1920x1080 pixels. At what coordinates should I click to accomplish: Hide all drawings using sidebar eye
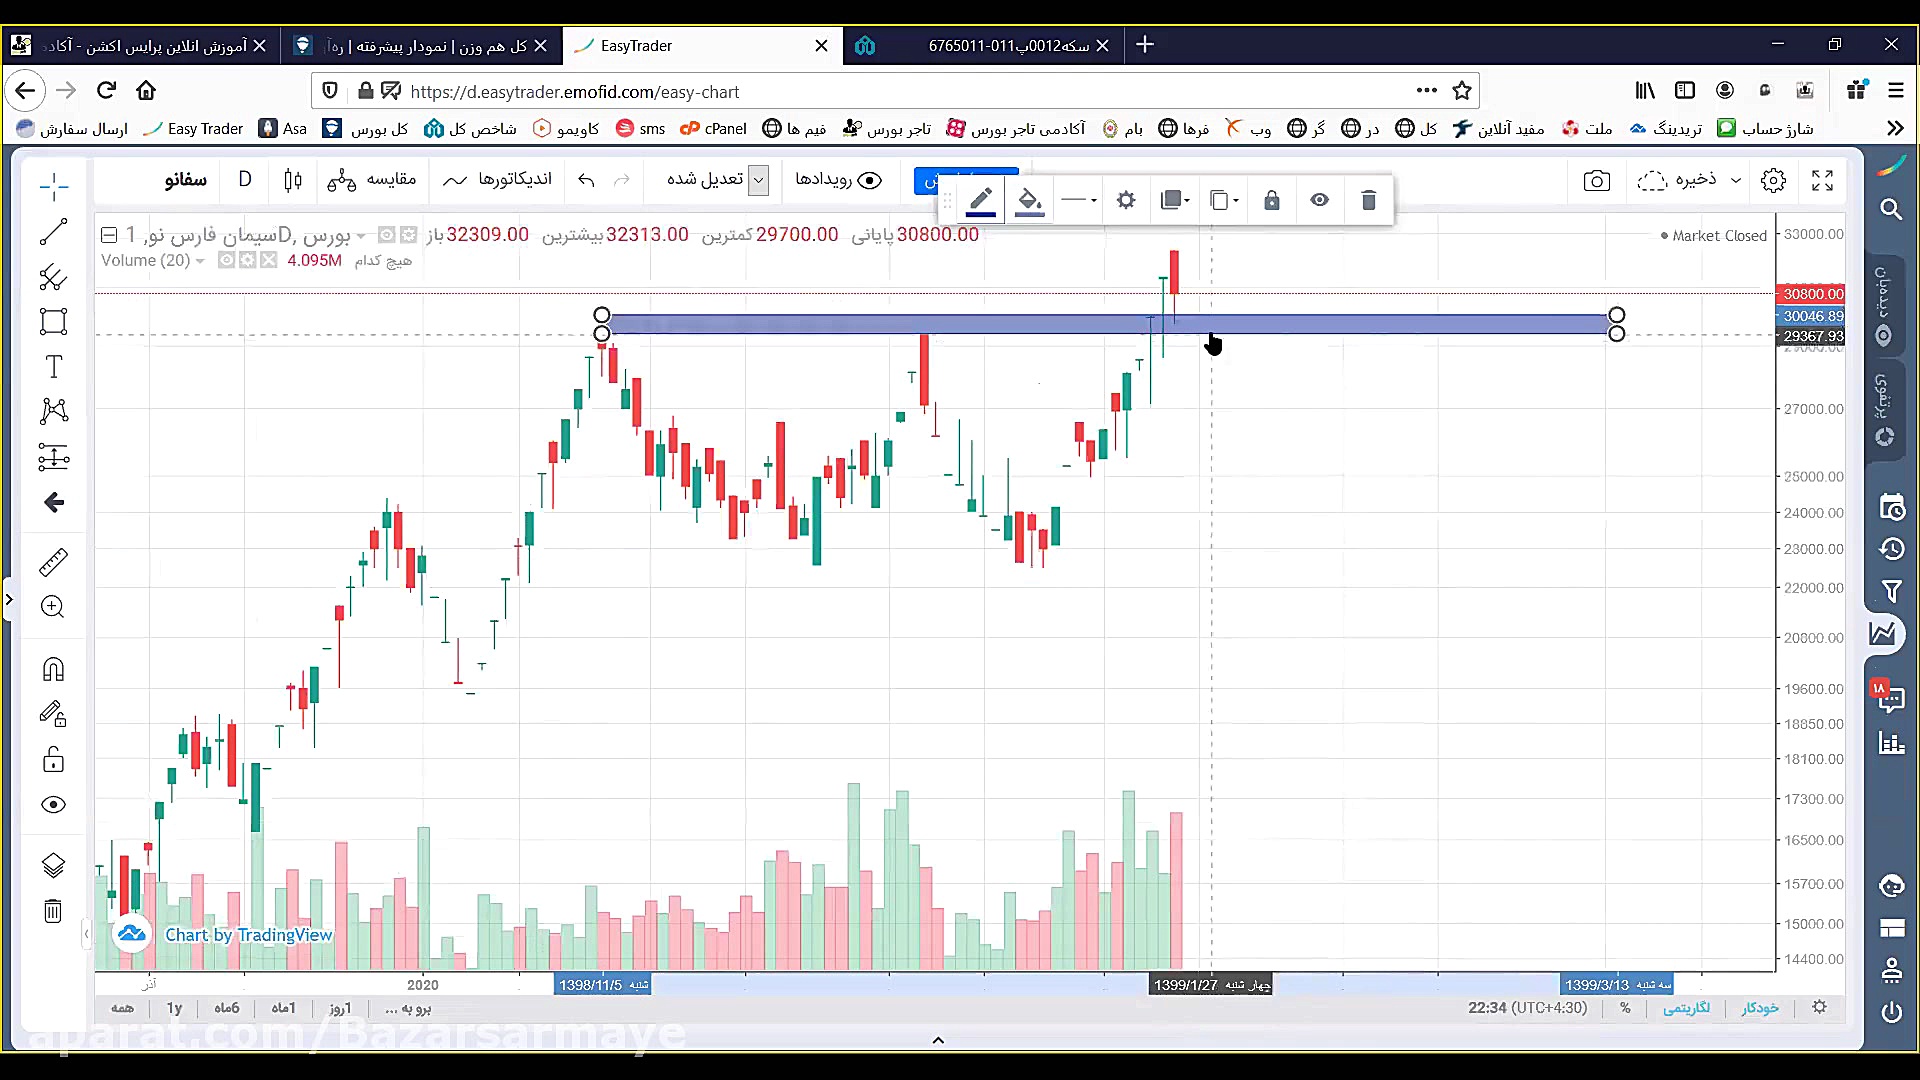pos(54,805)
